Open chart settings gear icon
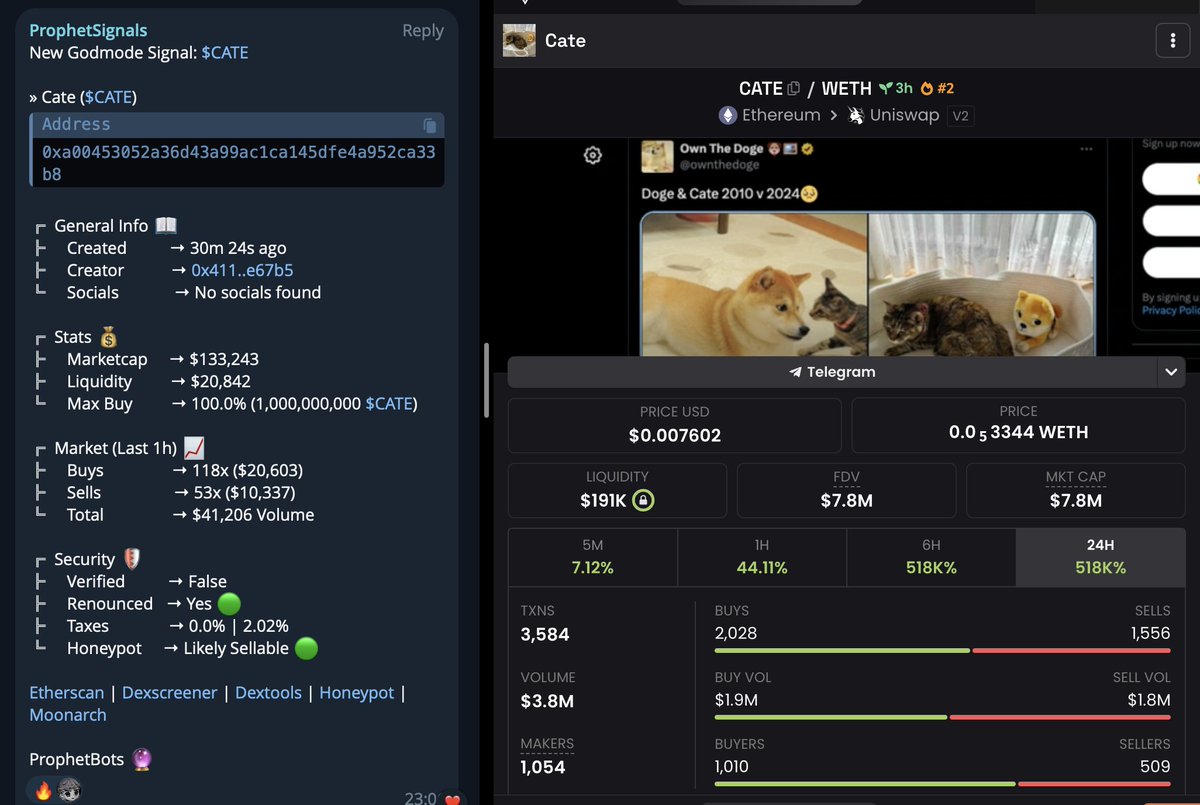Viewport: 1200px width, 805px height. [593, 155]
